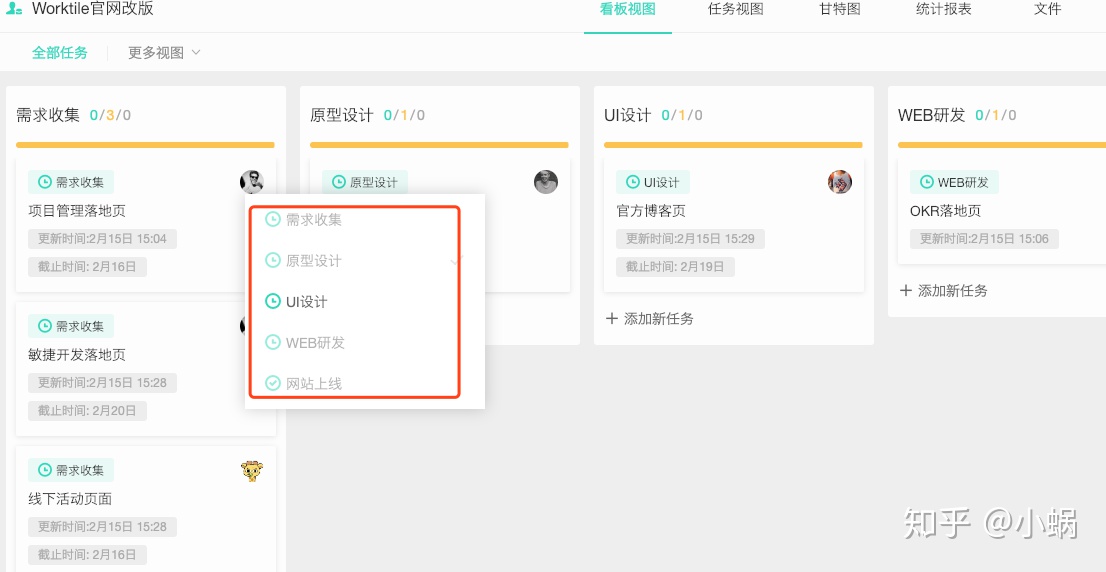The width and height of the screenshot is (1106, 572).
Task: Expand the 更多视图 dropdown
Action: pyautogui.click(x=164, y=53)
